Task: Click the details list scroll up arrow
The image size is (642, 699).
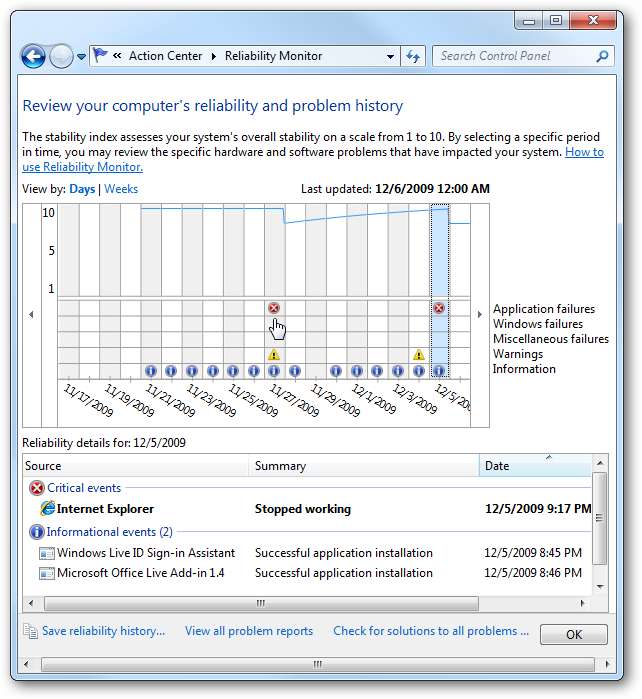Action: point(600,464)
